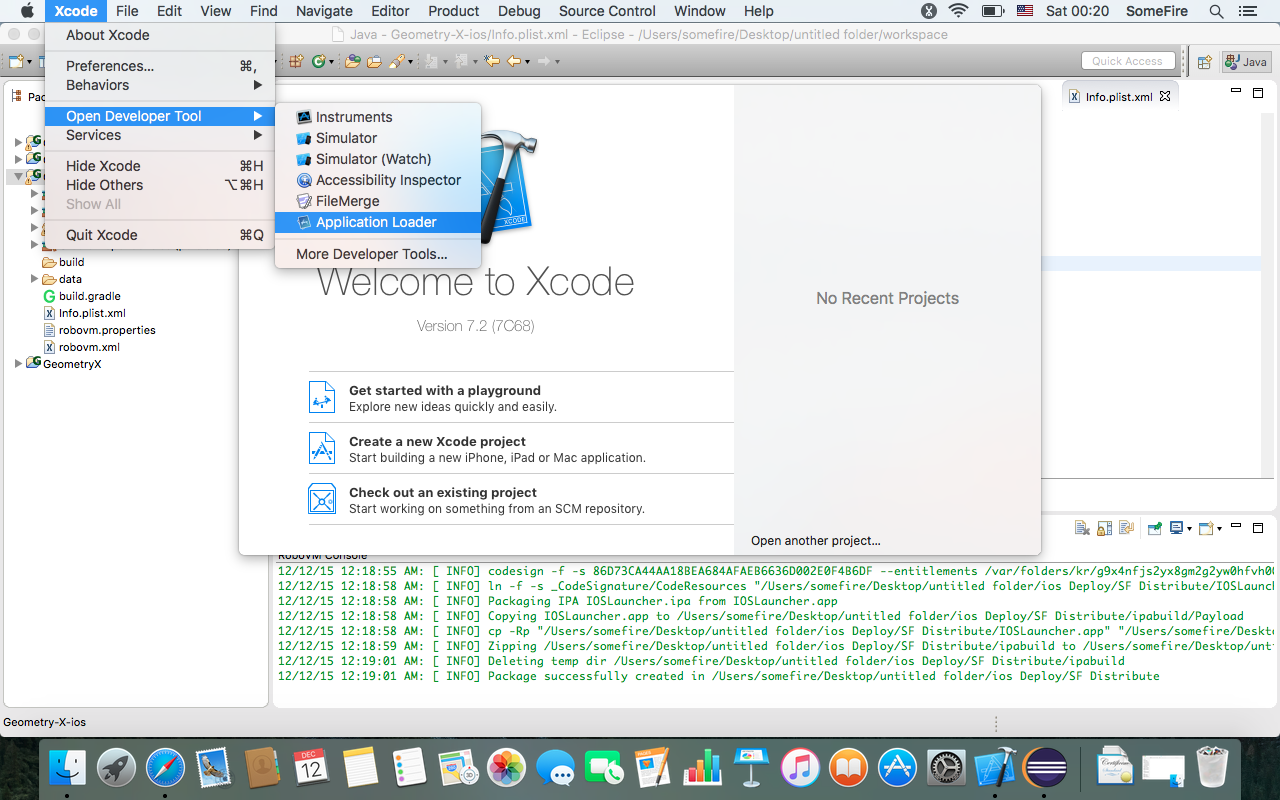1280x800 pixels.
Task: Open Eclipse from the Dock
Action: coord(1044,768)
